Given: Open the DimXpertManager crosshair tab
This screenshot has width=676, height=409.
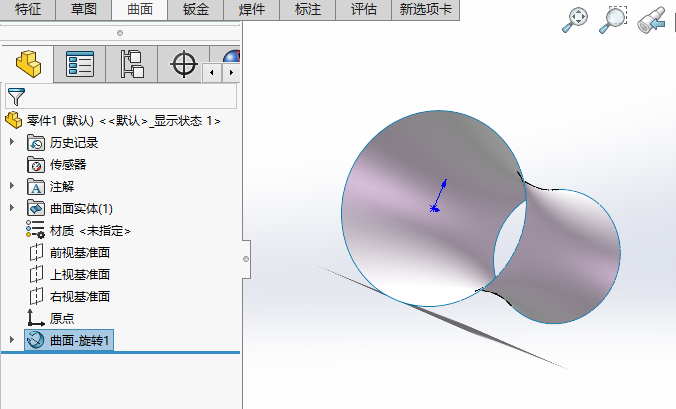Looking at the screenshot, I should tap(184, 64).
